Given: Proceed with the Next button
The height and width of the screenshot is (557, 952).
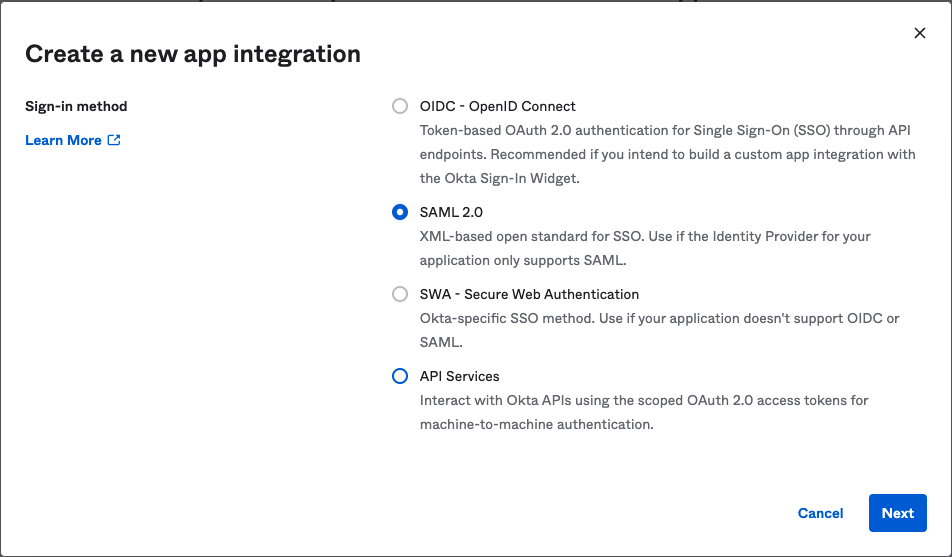Looking at the screenshot, I should [897, 513].
